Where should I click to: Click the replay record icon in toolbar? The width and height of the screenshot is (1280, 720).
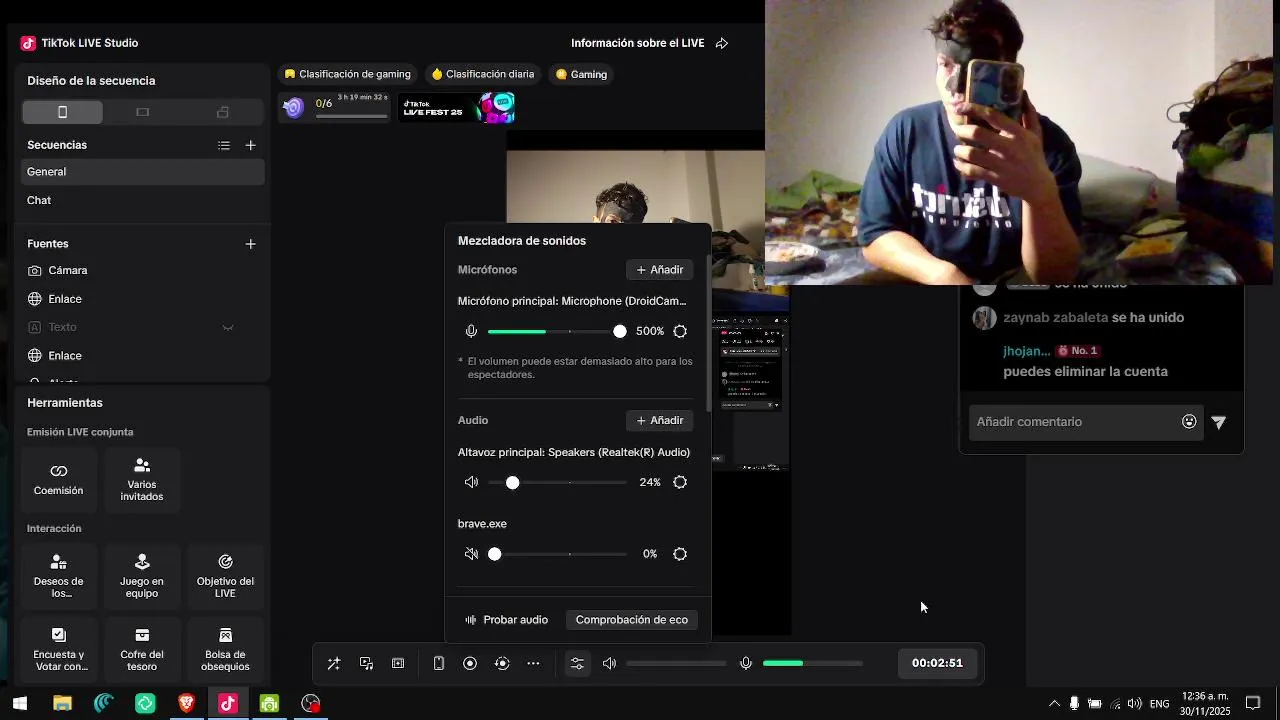click(502, 664)
